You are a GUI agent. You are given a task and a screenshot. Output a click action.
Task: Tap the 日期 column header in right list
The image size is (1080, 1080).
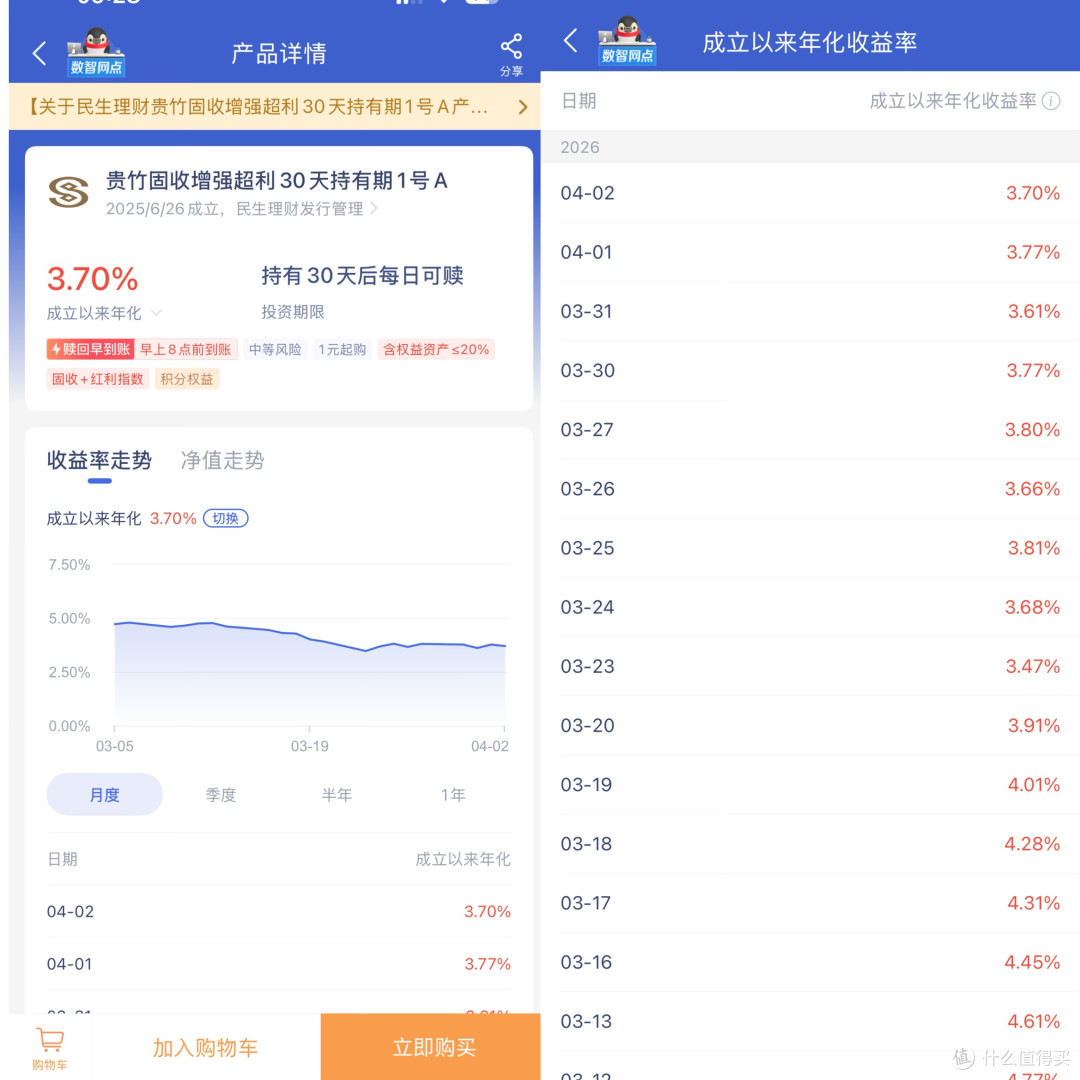tap(579, 101)
